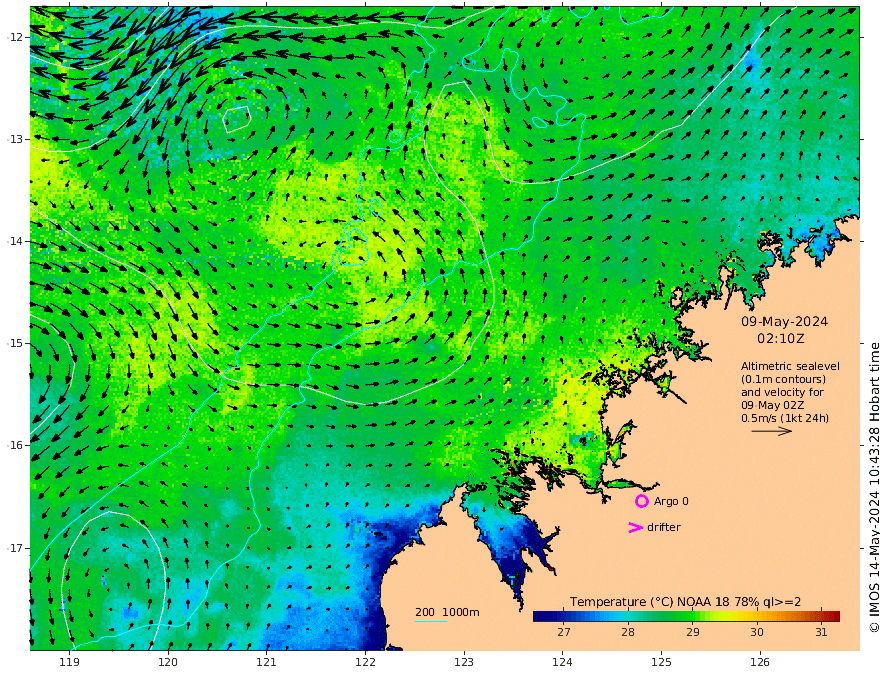Click longitude label 126 on the axis
The height and width of the screenshot is (680, 880).
coord(760,662)
